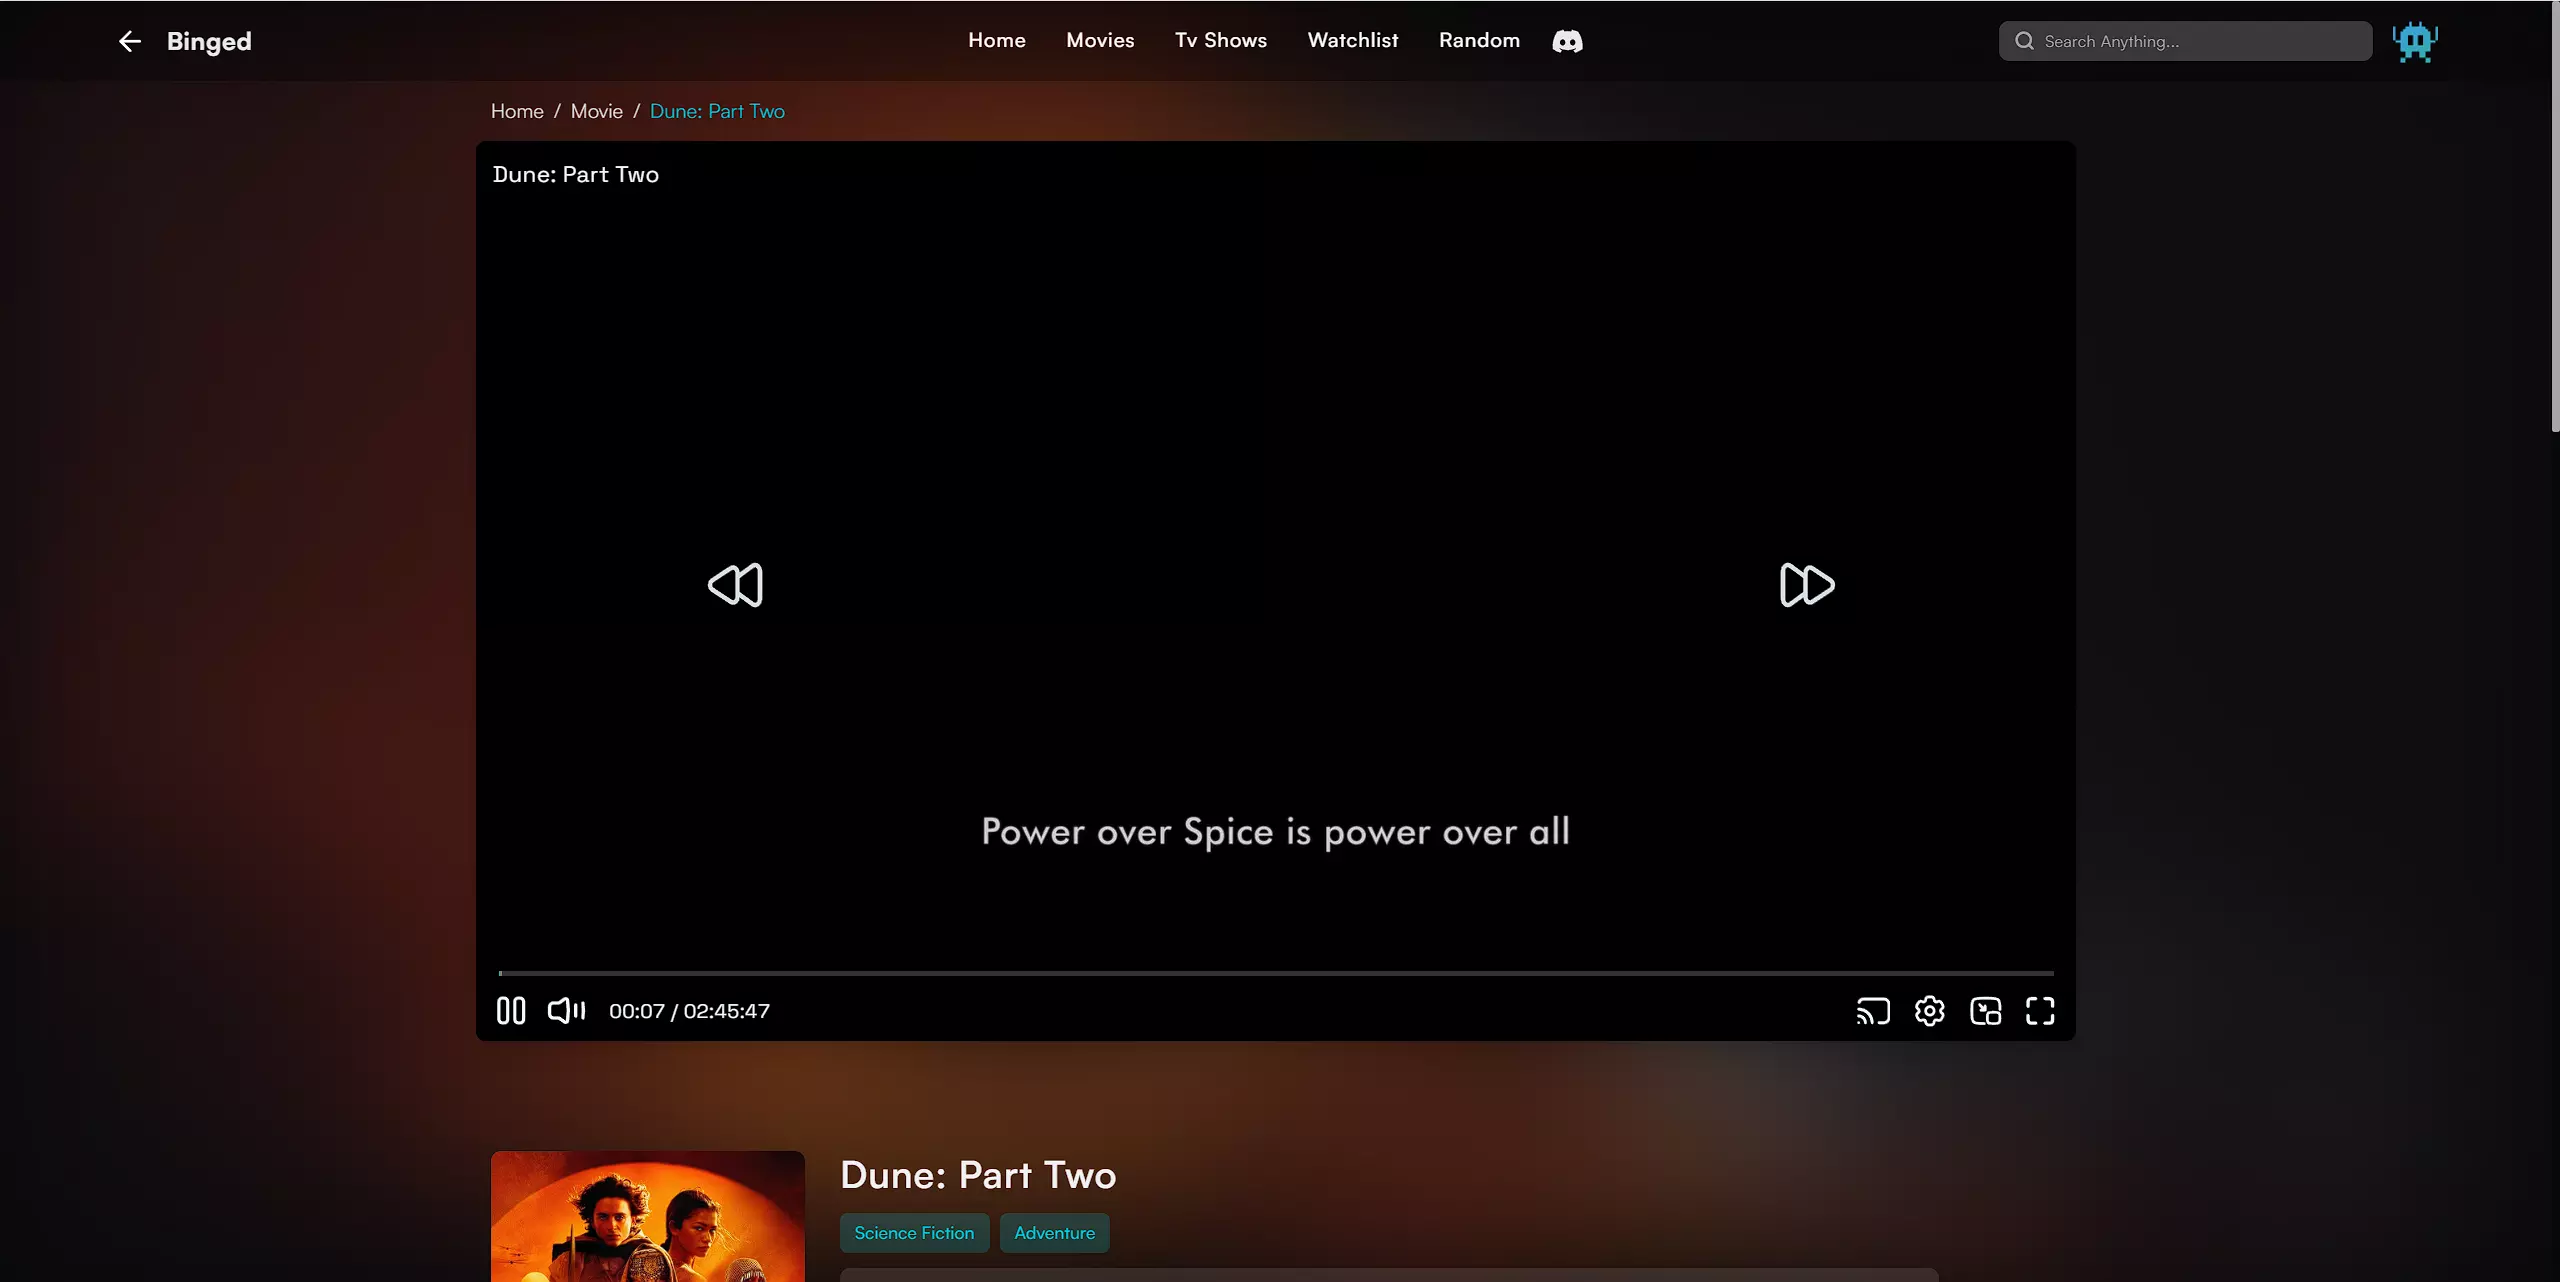Rewind video with the skip-back icon
Image resolution: width=2560 pixels, height=1282 pixels.
[x=735, y=585]
